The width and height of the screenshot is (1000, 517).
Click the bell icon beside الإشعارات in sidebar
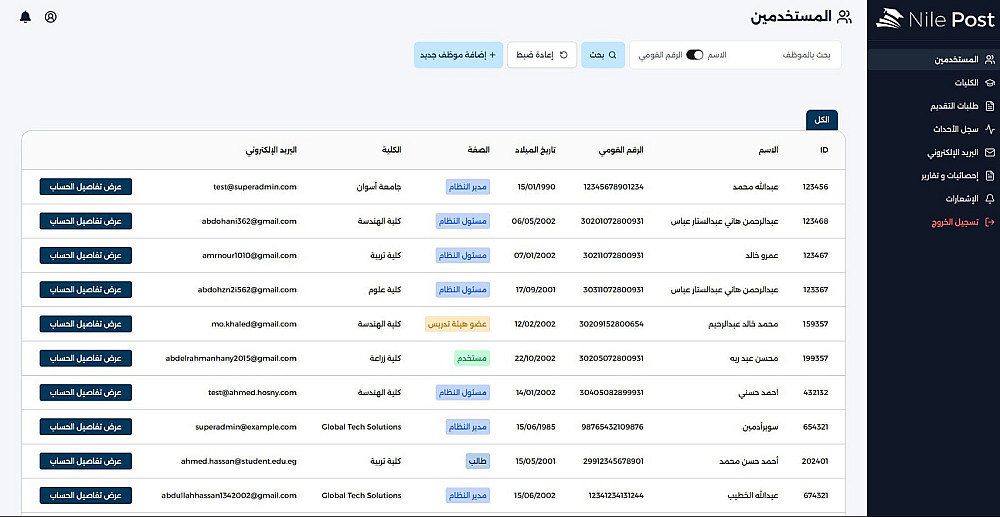click(x=989, y=199)
